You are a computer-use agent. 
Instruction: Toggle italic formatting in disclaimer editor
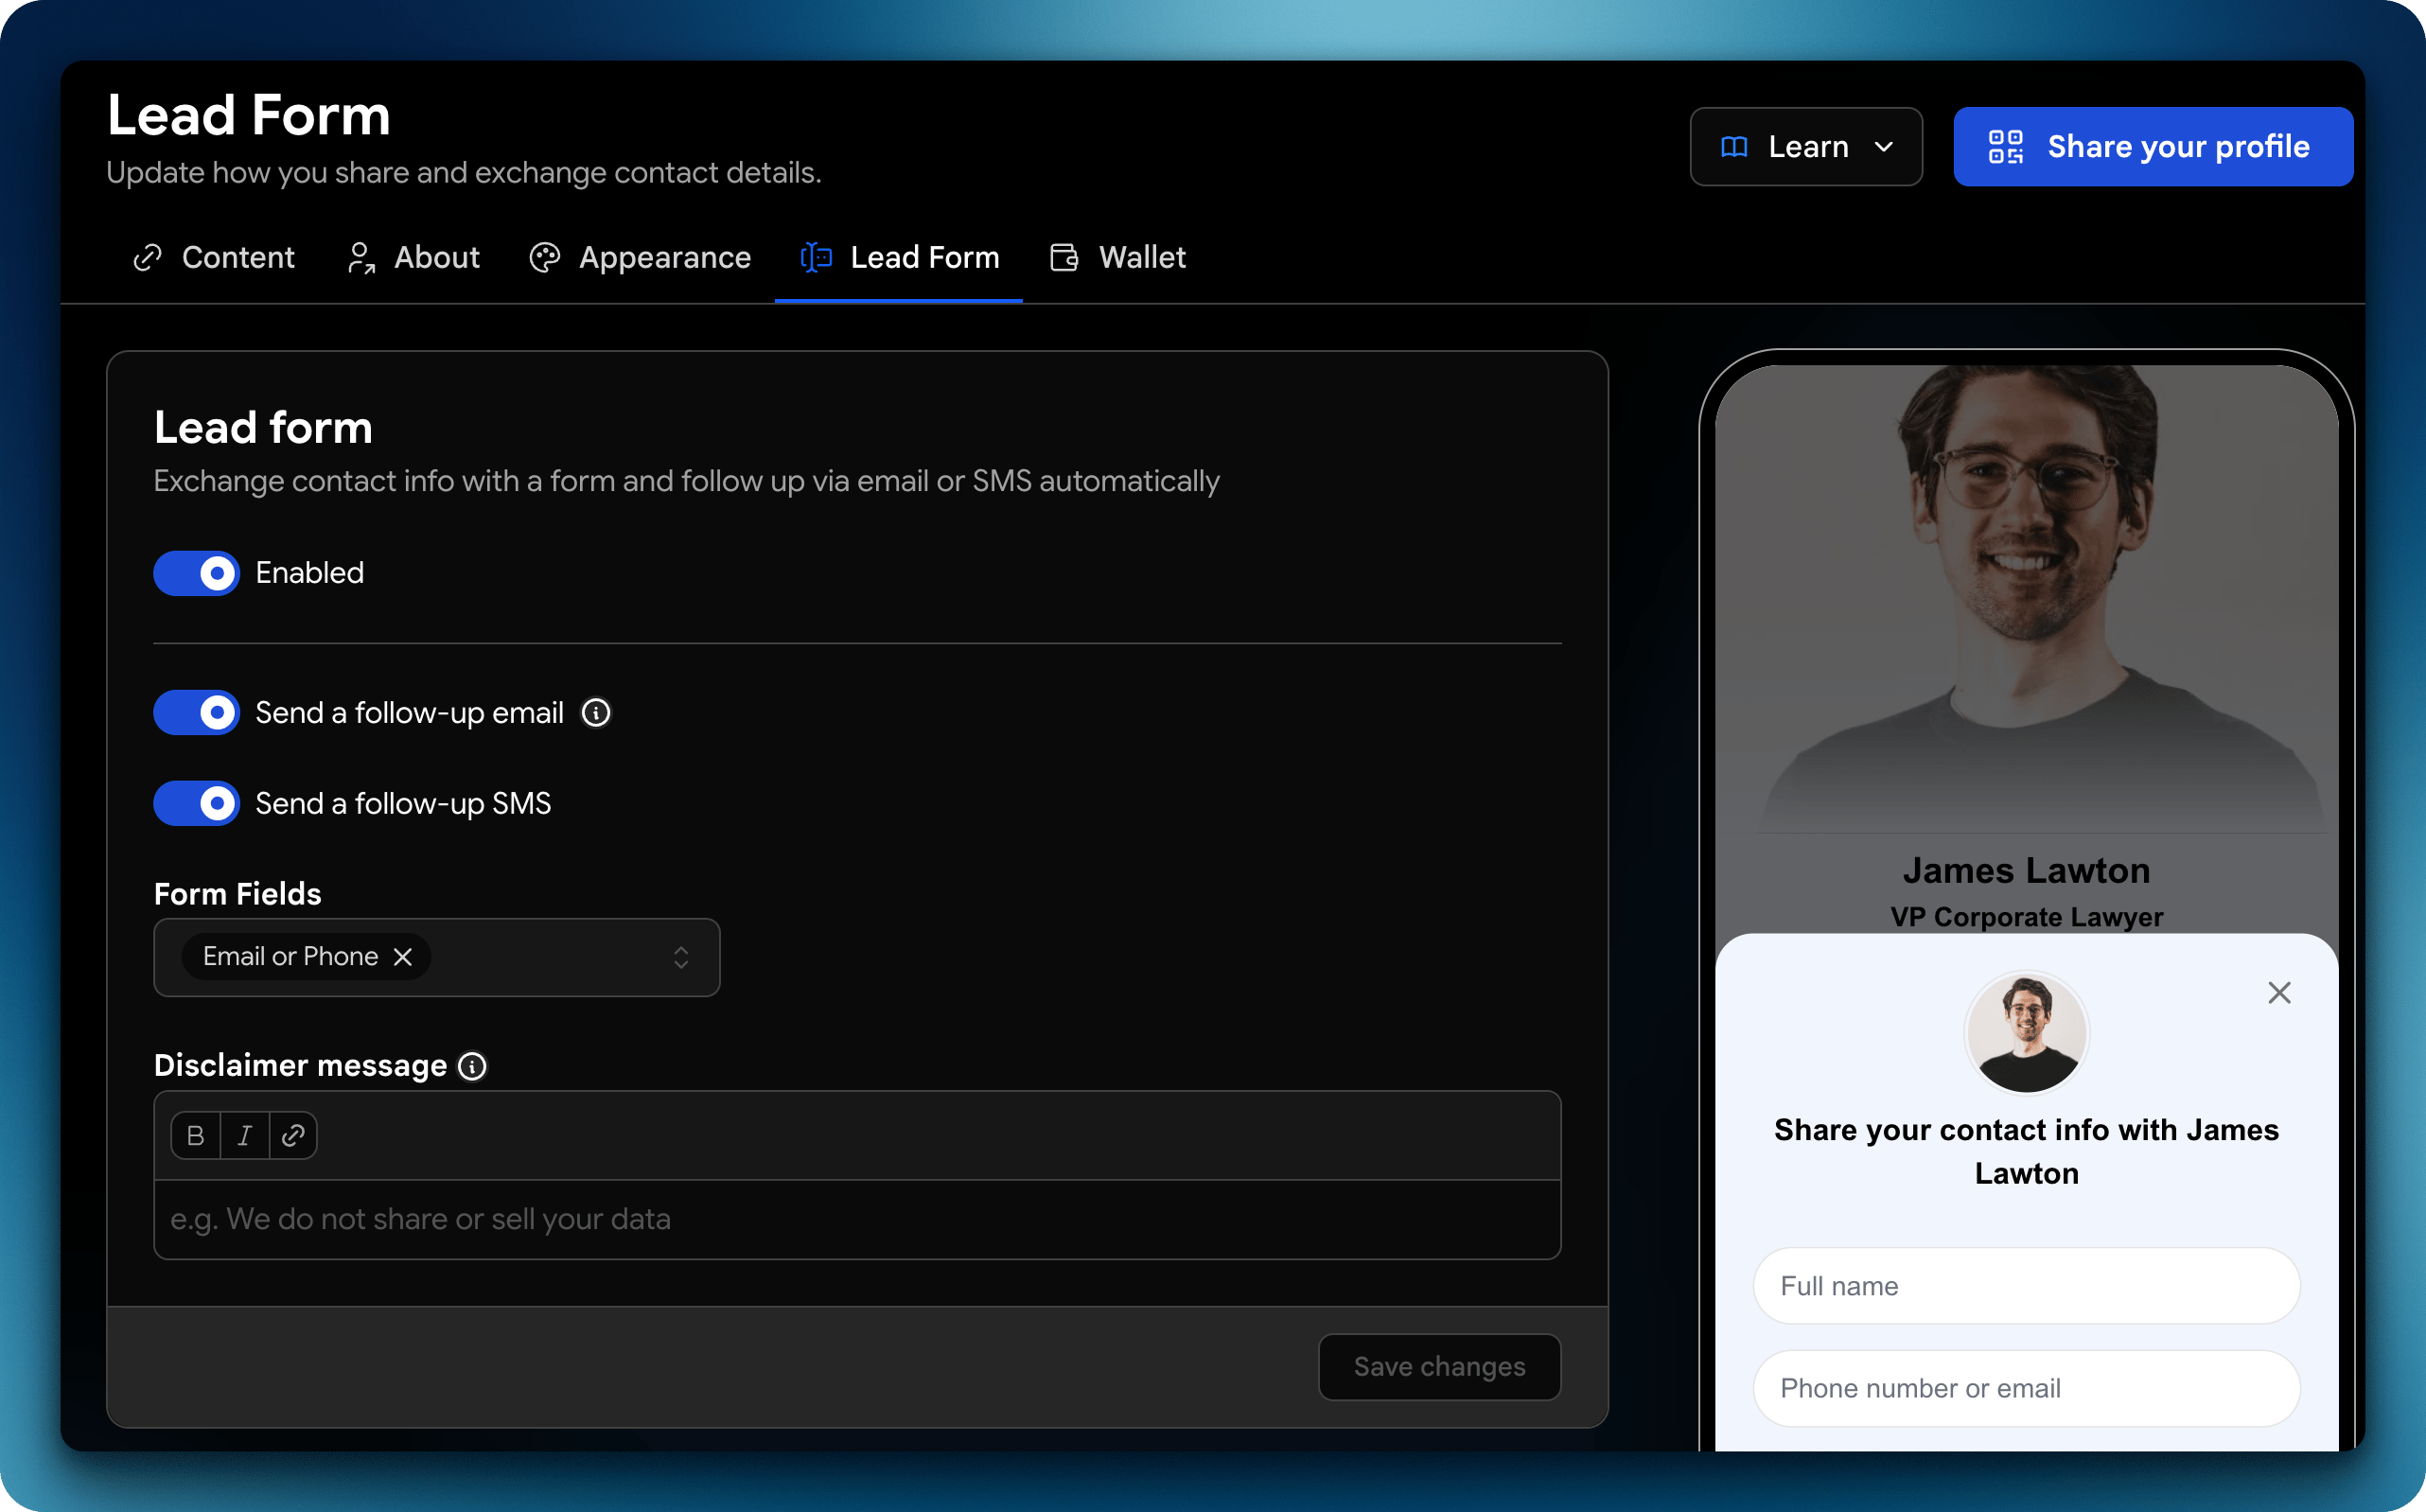tap(244, 1135)
